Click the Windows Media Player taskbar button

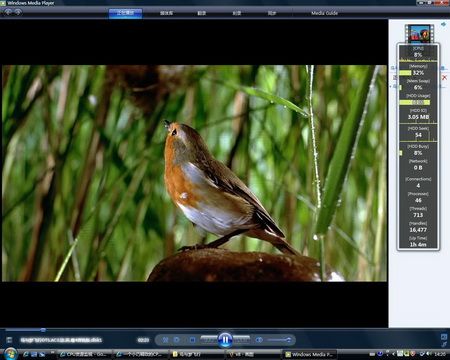click(x=310, y=354)
